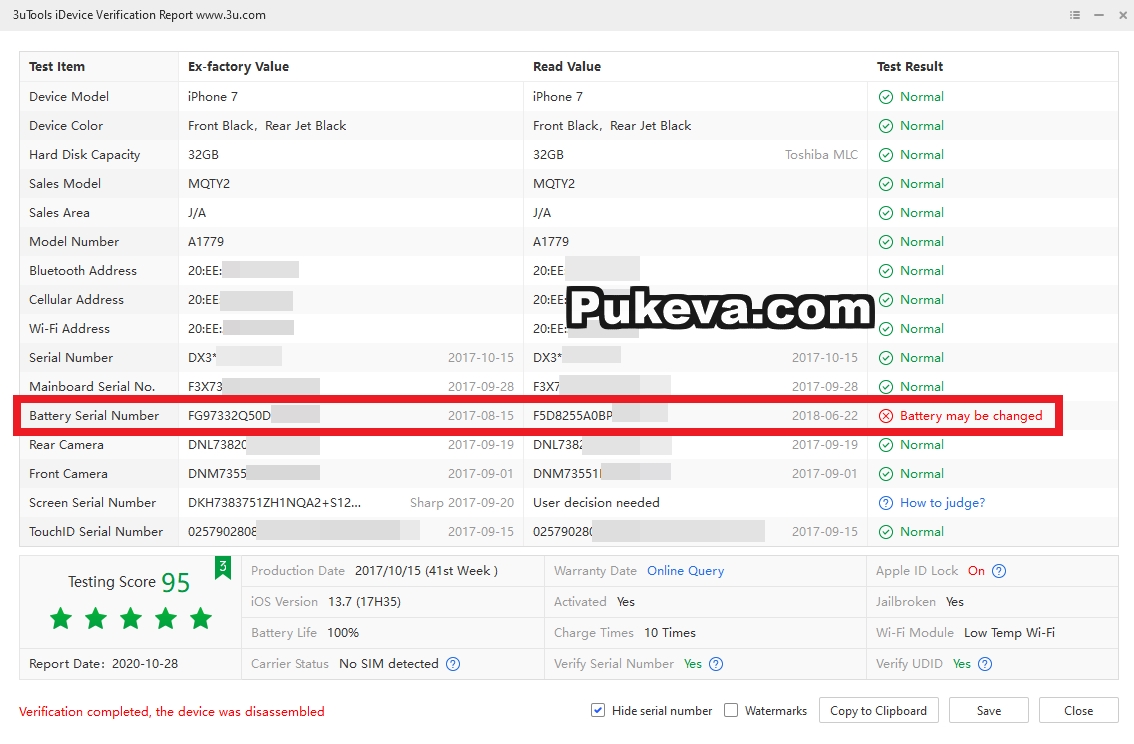This screenshot has height=744, width=1134.
Task: Click the Close button at bottom
Action: pos(1078,711)
